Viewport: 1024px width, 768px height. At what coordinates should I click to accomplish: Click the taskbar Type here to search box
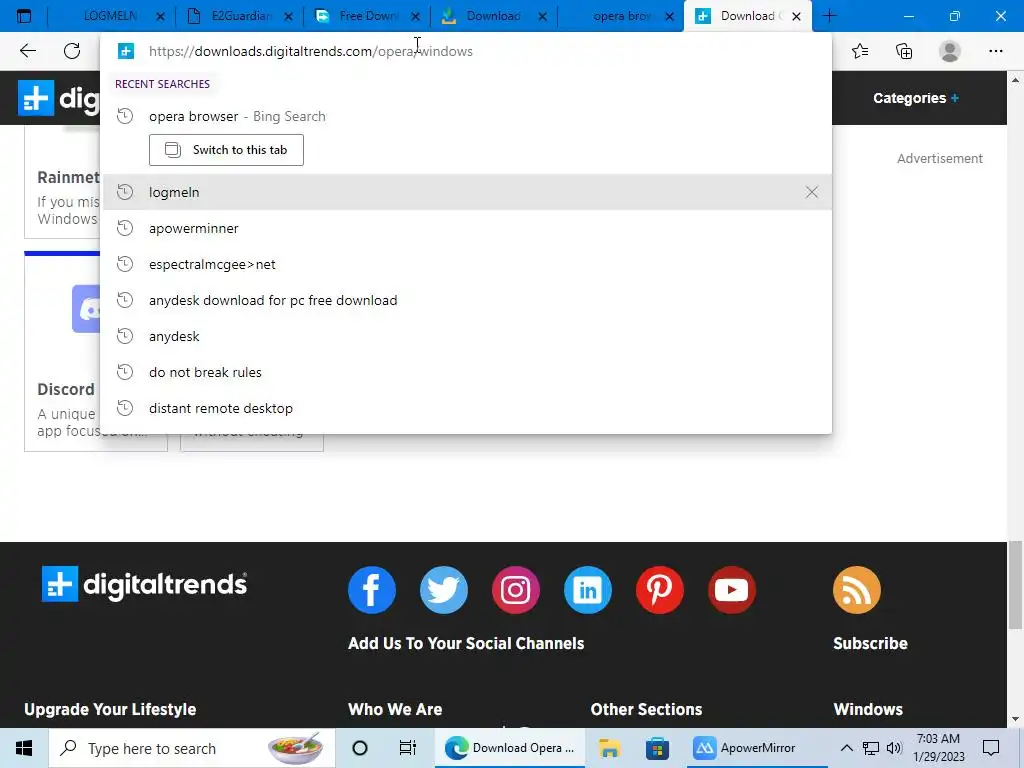[x=191, y=748]
